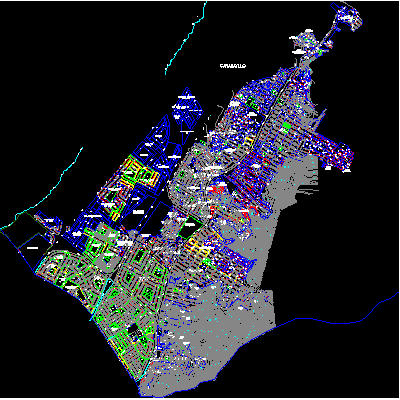Click the small blue parcel cluster on the west edge

[50, 224]
